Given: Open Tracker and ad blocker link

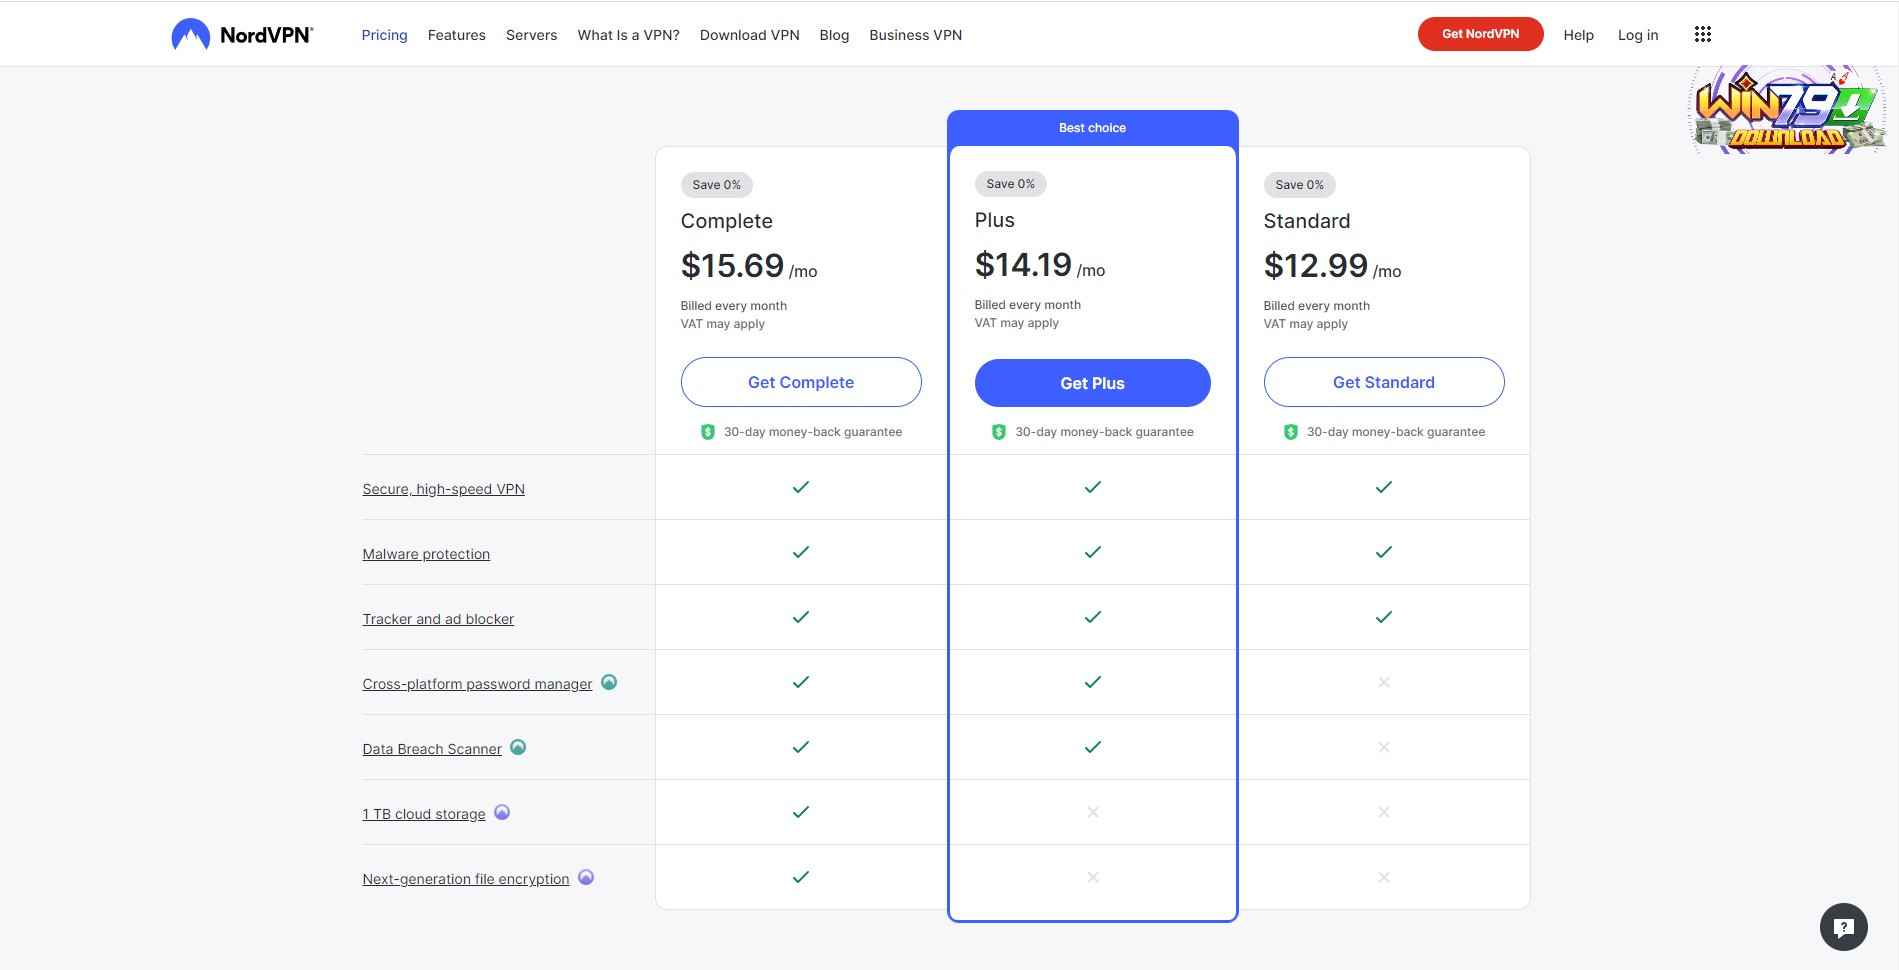Looking at the screenshot, I should pyautogui.click(x=438, y=619).
